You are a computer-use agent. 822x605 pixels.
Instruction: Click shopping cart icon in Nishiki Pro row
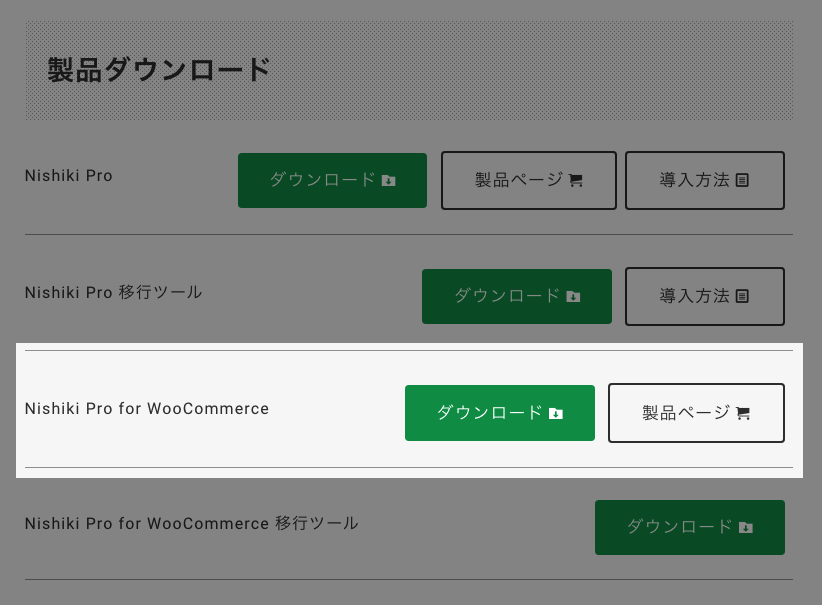coord(576,181)
